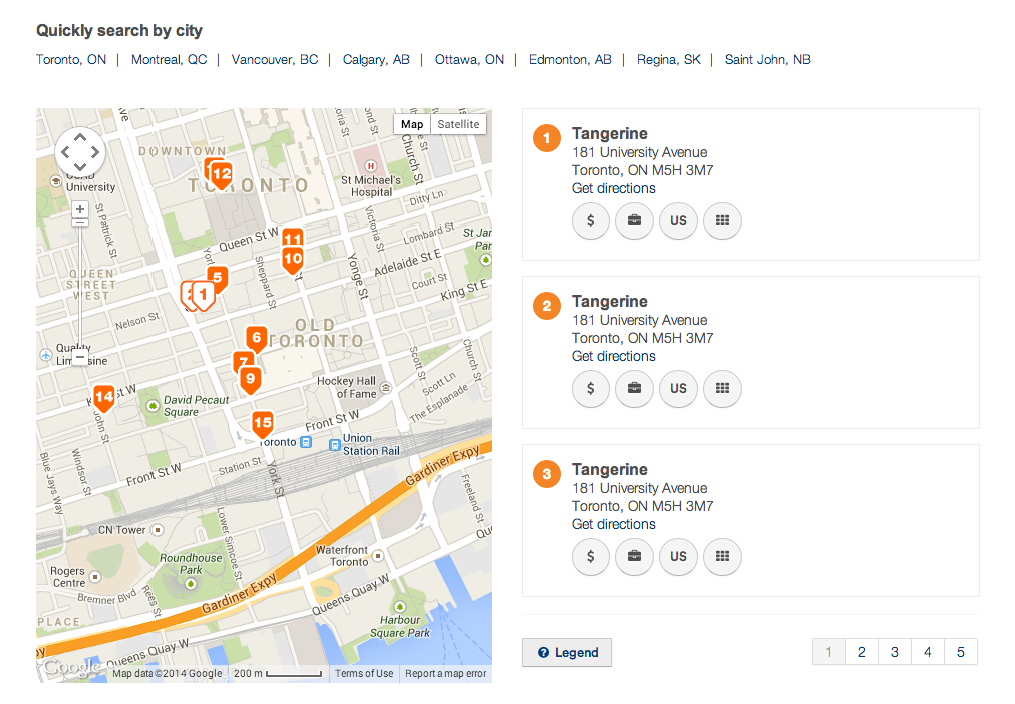Search by Montreal, QC
The width and height of the screenshot is (1015, 704).
tap(169, 60)
